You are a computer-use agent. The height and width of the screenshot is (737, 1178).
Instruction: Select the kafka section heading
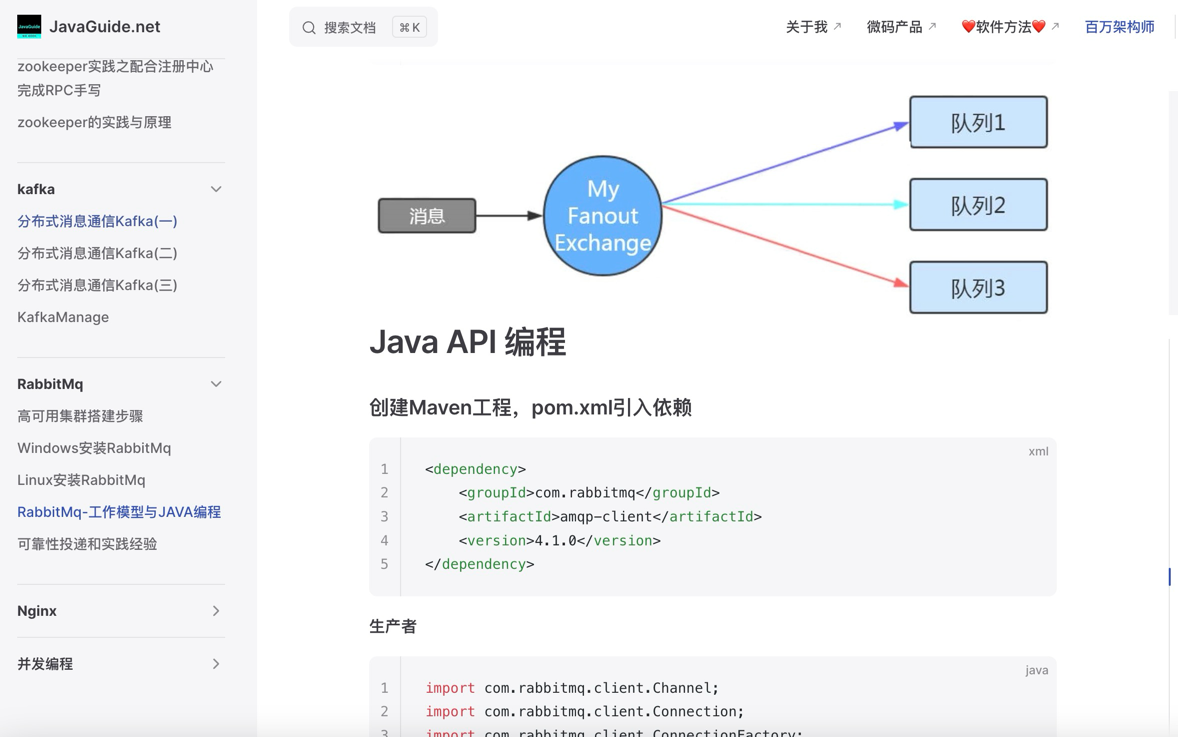[36, 189]
